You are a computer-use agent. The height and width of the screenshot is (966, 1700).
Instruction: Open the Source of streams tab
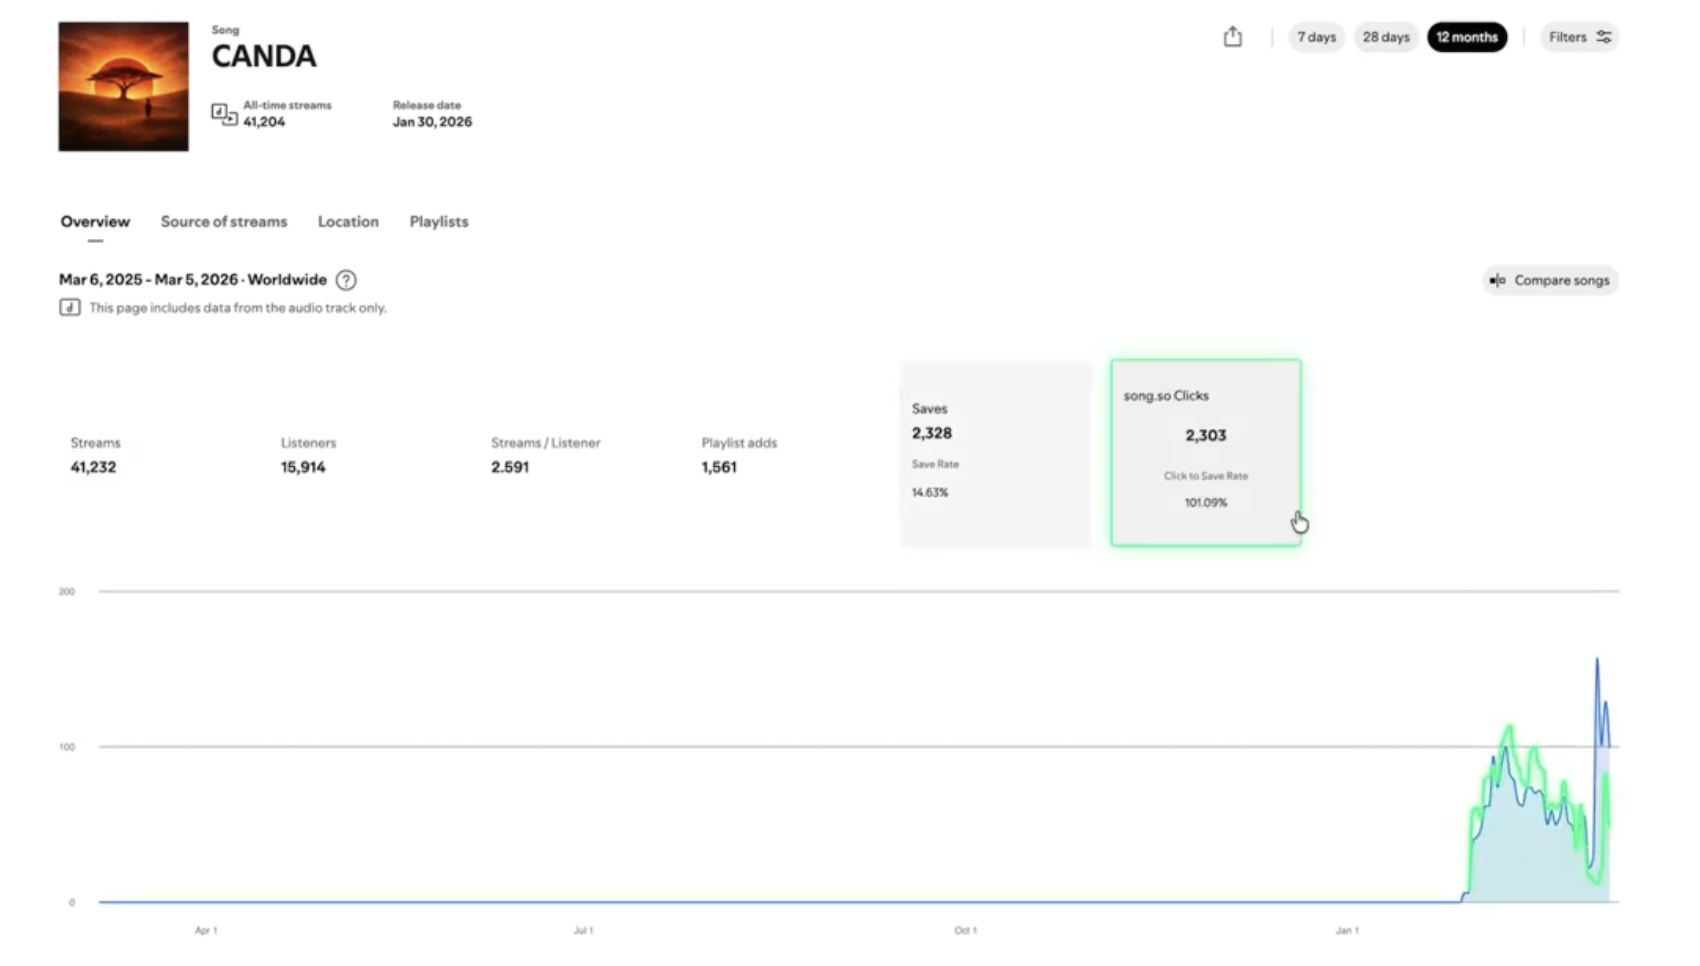224,222
